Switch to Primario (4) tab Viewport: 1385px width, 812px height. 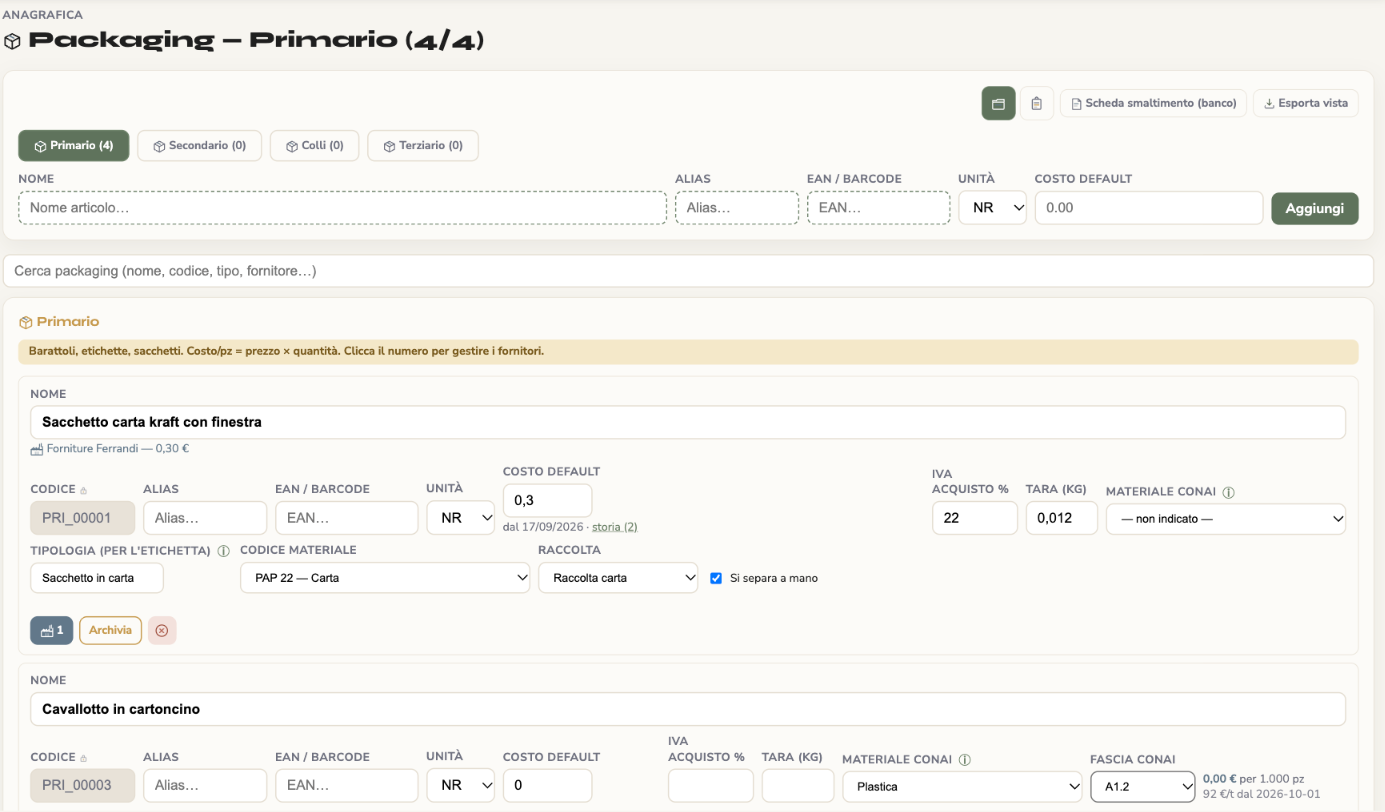tap(74, 145)
